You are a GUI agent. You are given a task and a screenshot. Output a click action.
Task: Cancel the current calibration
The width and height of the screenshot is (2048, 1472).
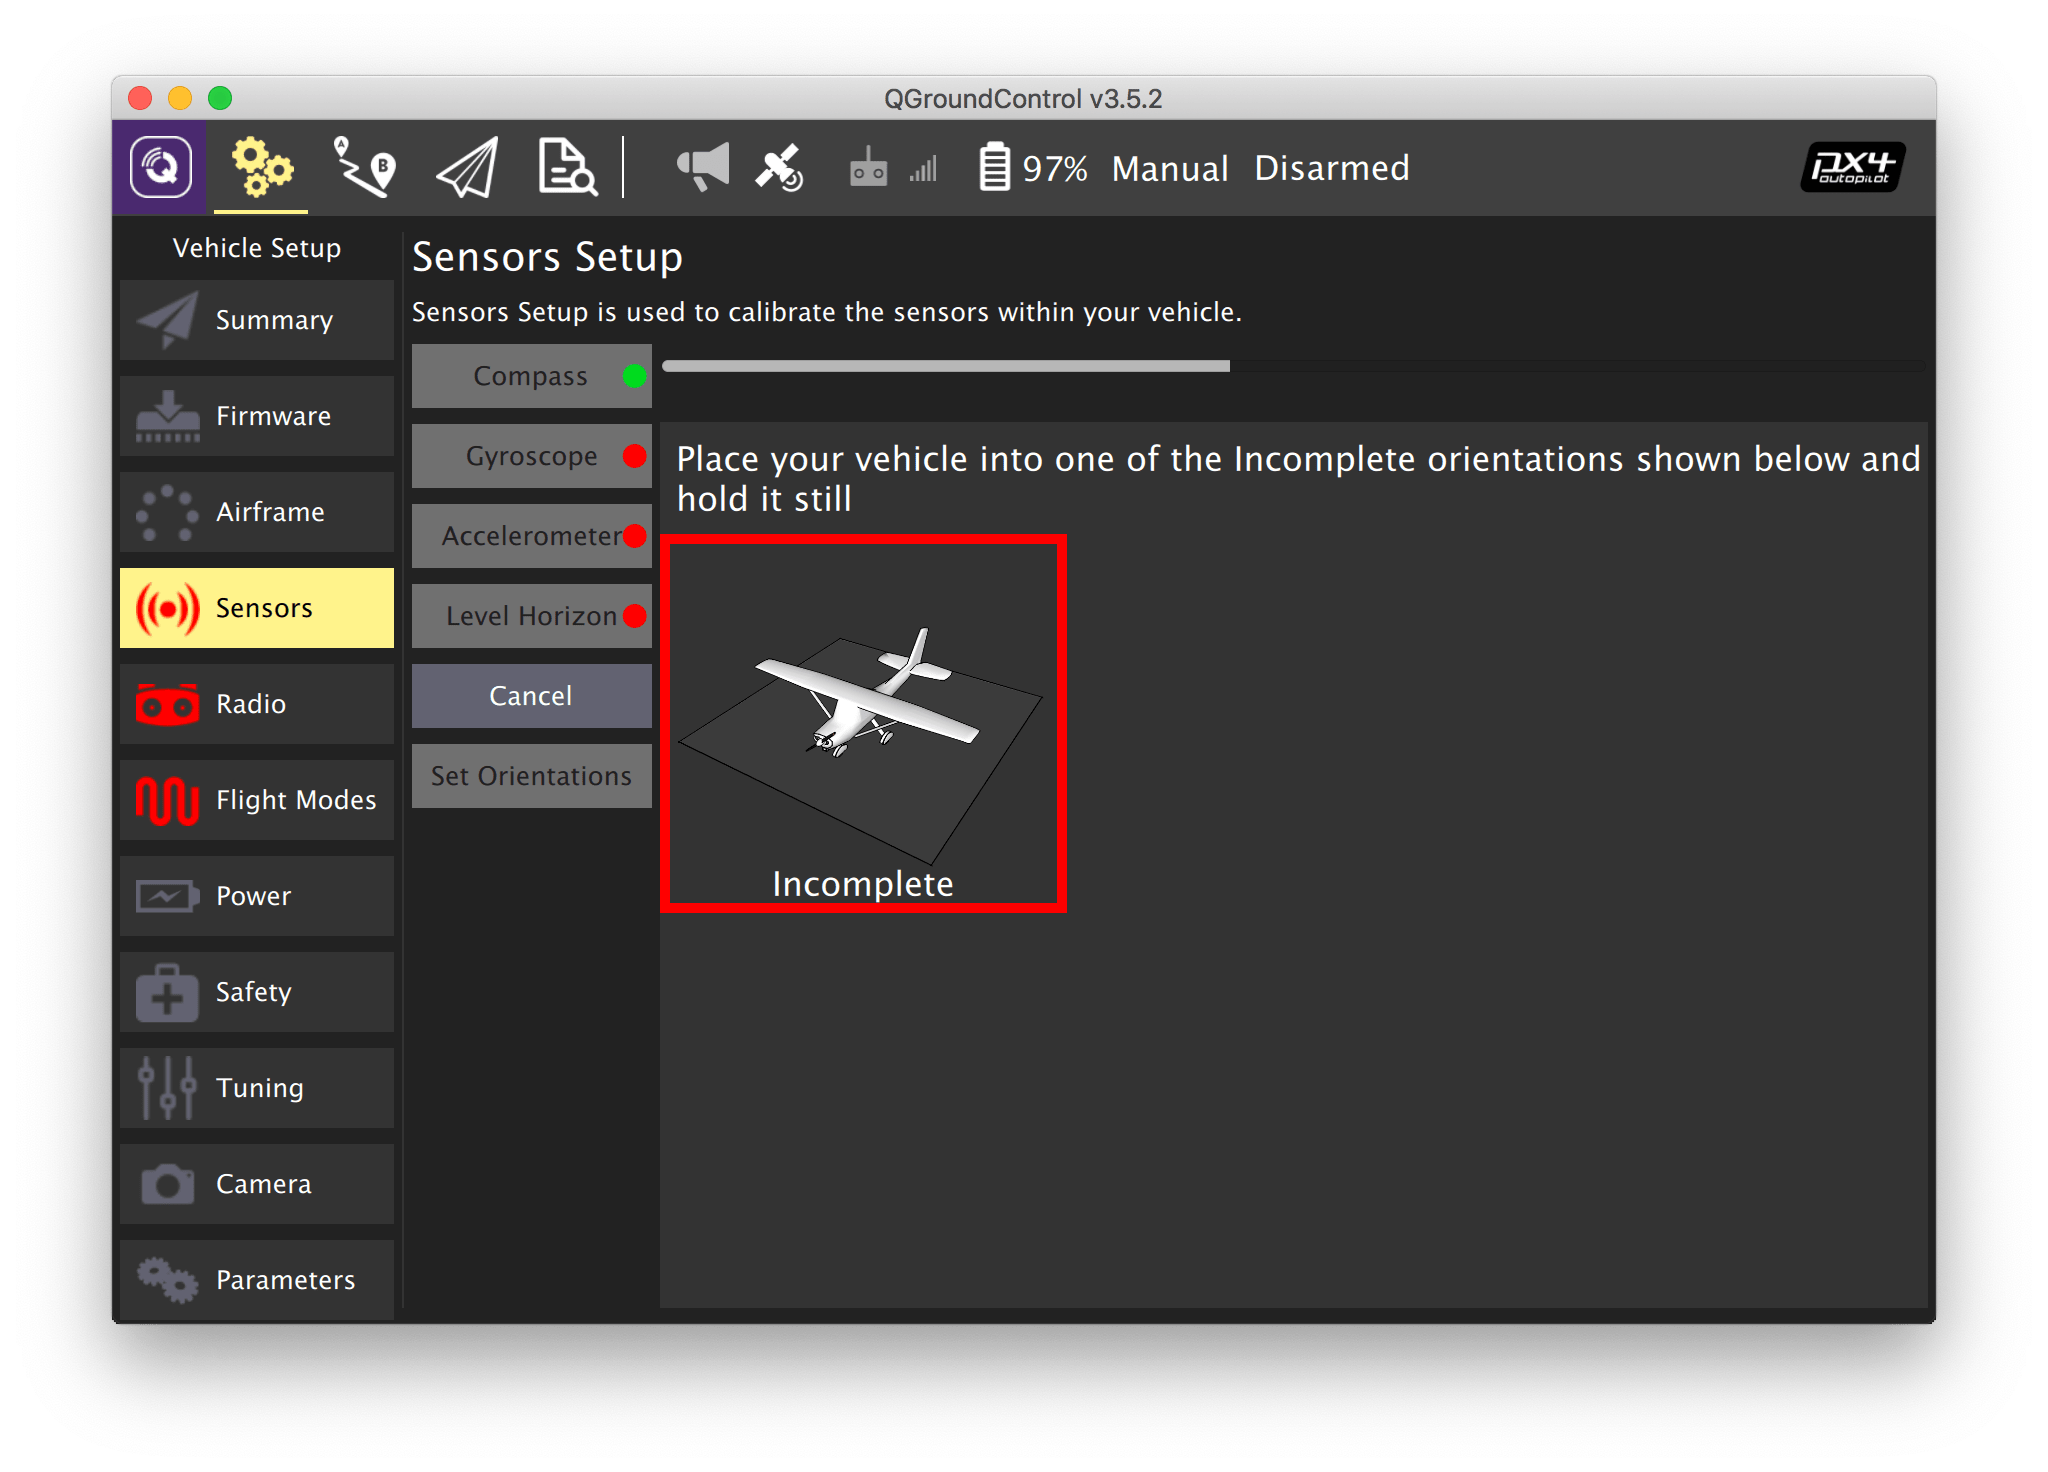point(531,695)
